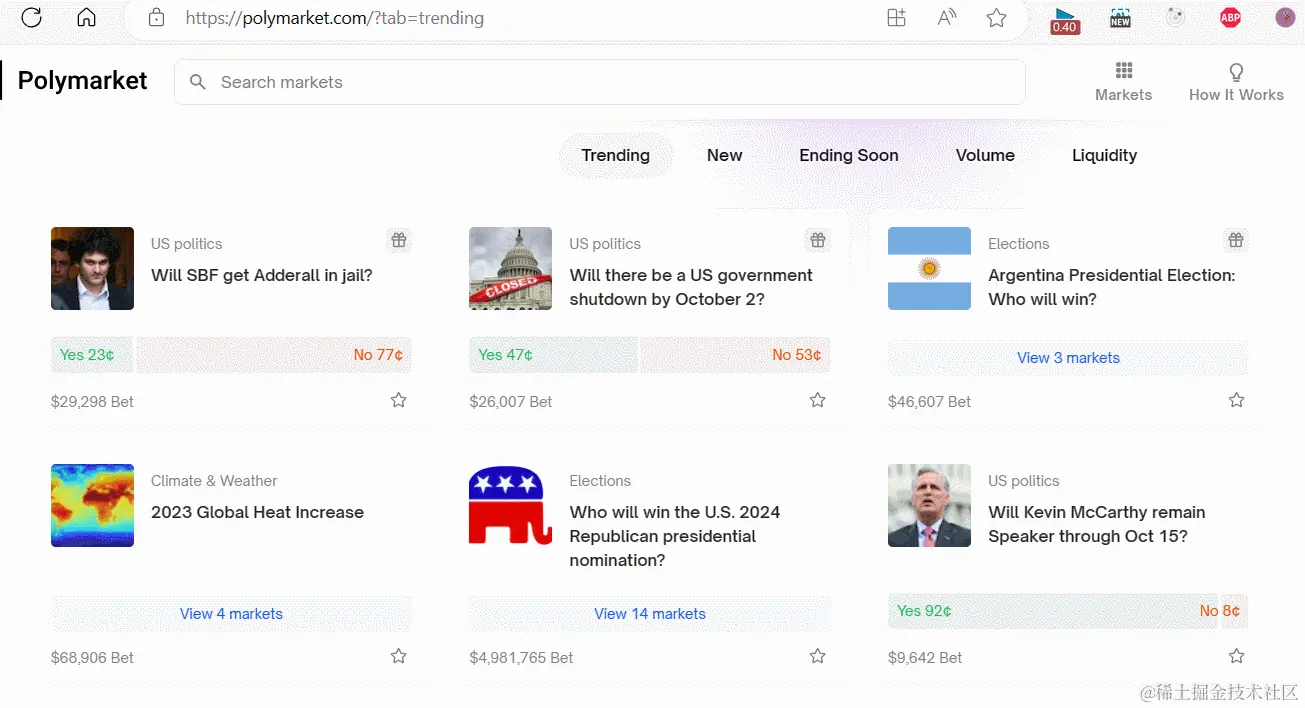This screenshot has width=1305, height=708.
Task: Open the NEW badge extension icon
Action: 1120,17
